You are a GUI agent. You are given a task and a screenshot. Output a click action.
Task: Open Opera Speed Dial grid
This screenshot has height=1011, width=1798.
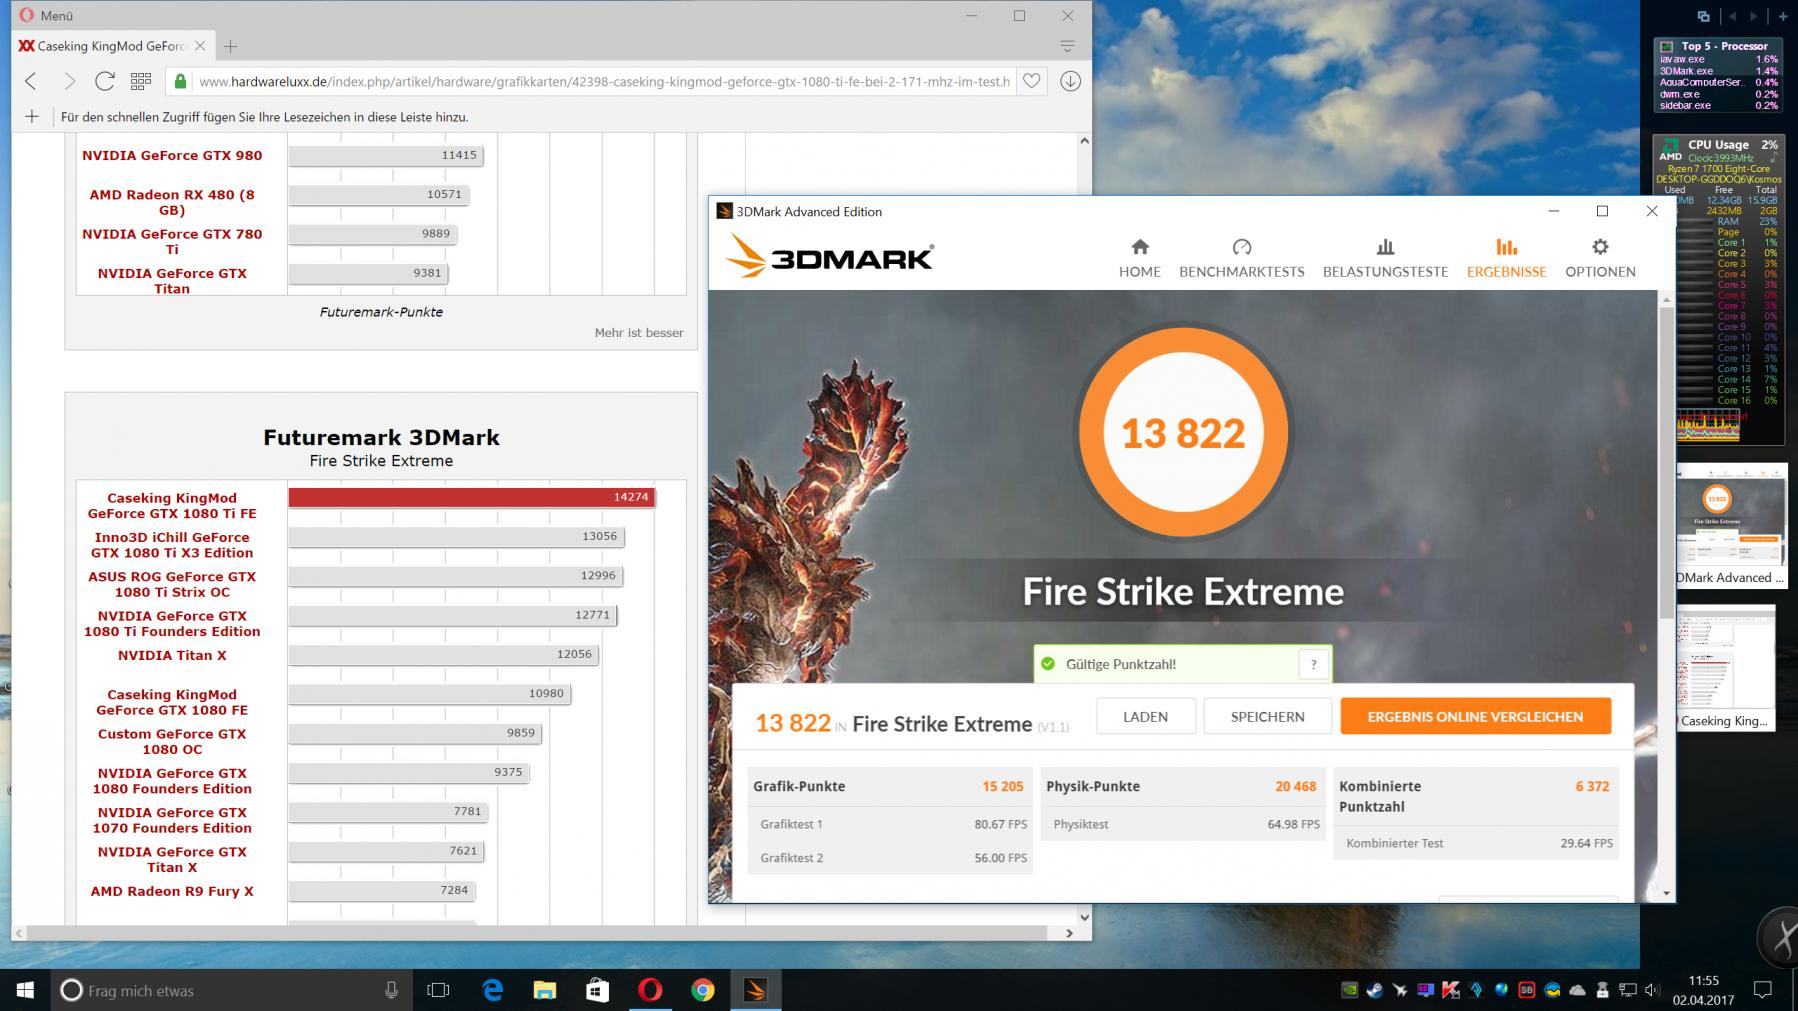tap(141, 81)
